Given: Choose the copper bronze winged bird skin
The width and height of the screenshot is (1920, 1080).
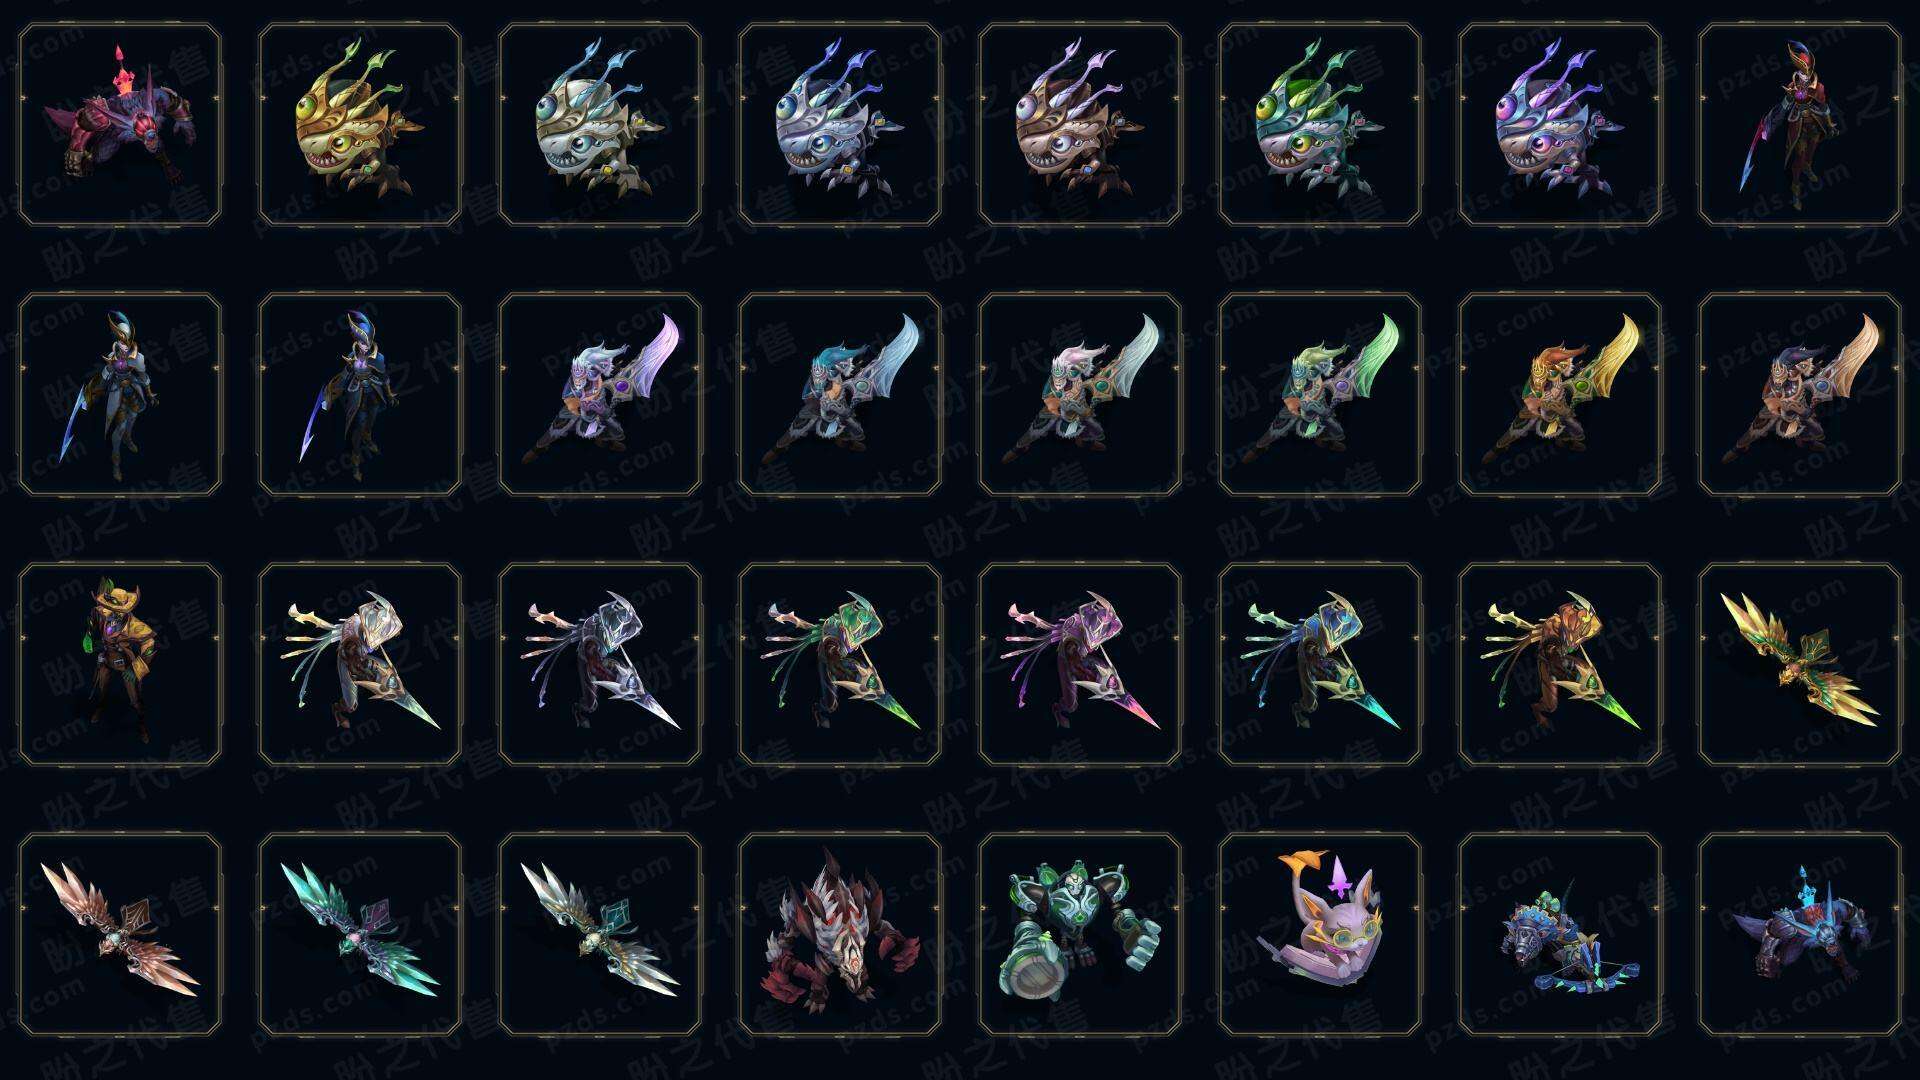Looking at the screenshot, I should coord(120,934).
